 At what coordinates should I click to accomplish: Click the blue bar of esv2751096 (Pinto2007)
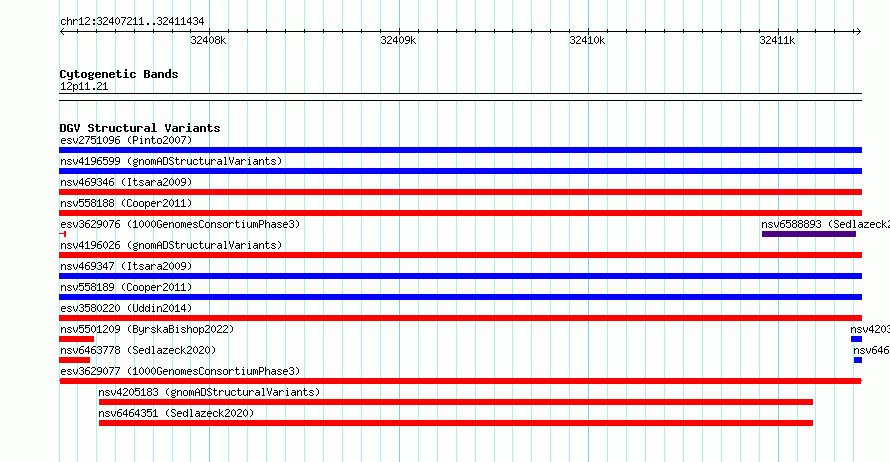[460, 150]
